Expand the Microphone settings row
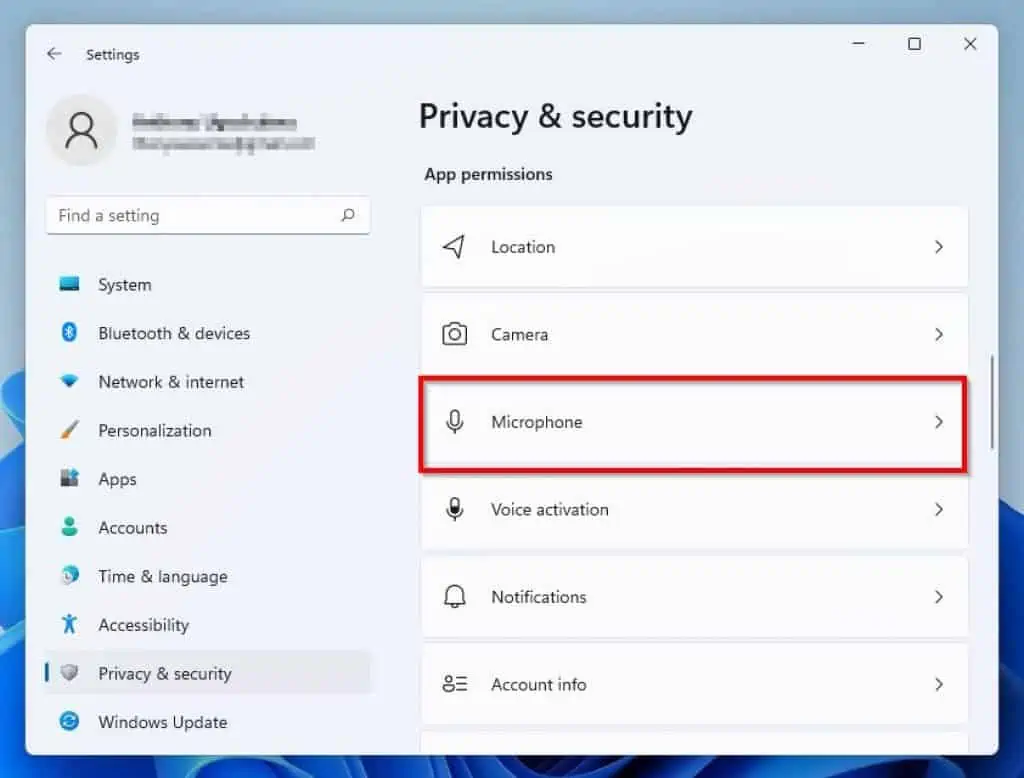 pos(938,422)
